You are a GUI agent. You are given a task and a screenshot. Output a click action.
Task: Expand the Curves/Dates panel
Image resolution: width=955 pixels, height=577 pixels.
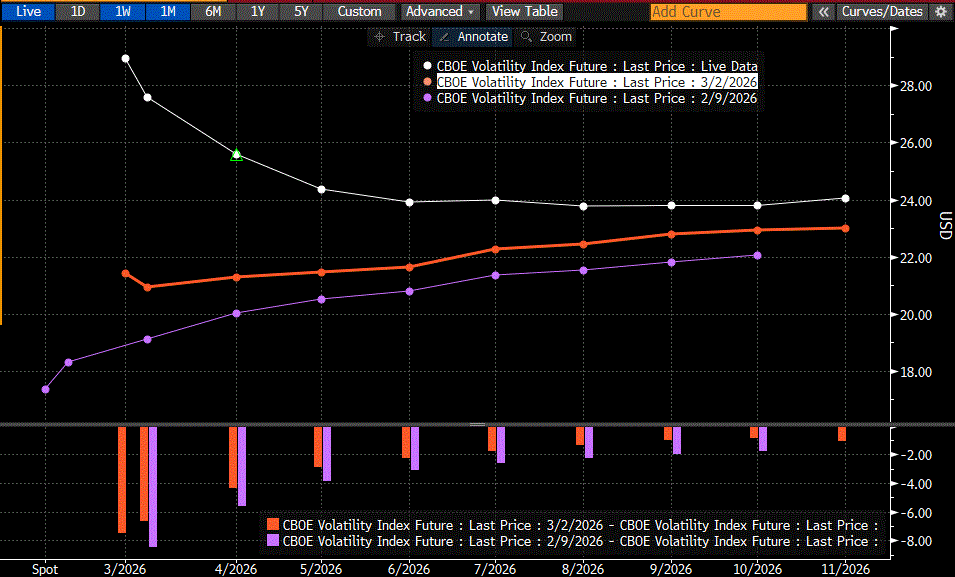[x=883, y=12]
